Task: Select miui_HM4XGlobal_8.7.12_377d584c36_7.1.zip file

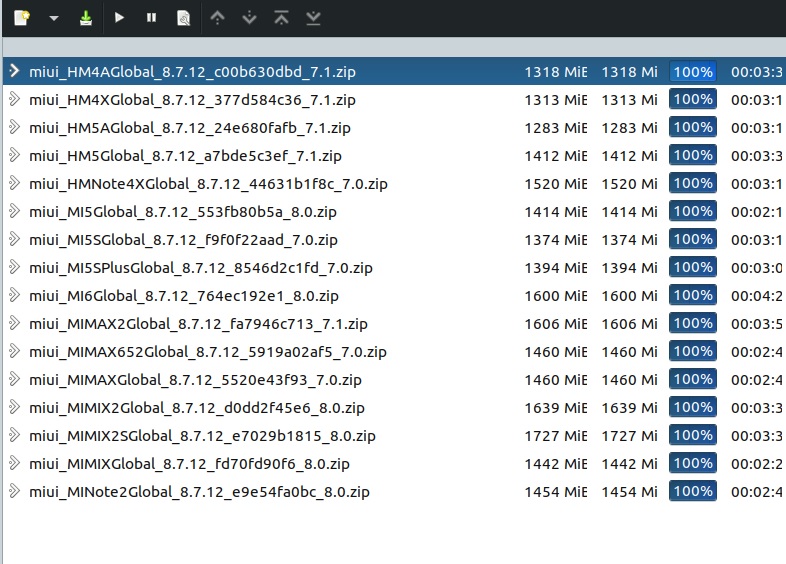Action: 192,100
